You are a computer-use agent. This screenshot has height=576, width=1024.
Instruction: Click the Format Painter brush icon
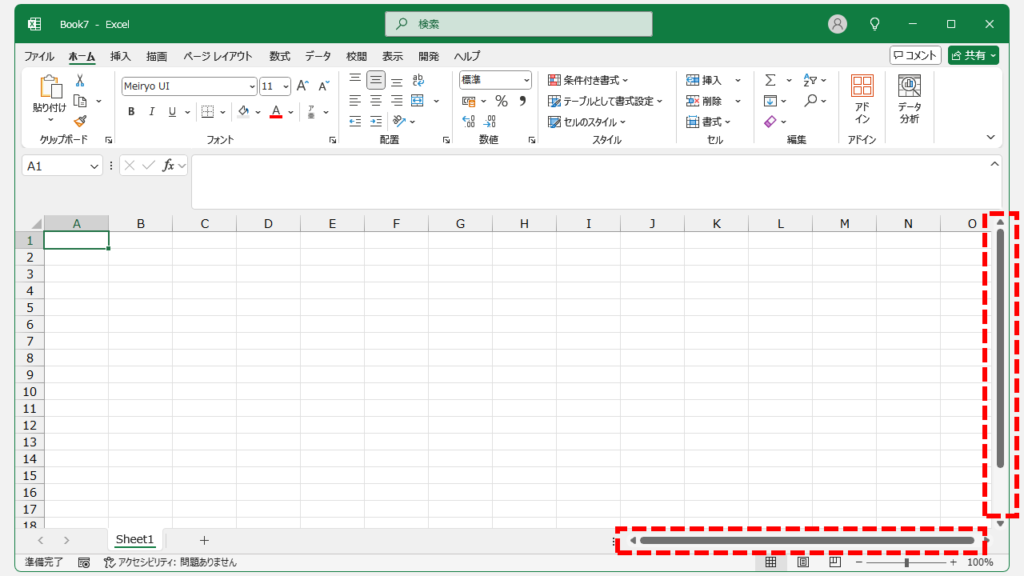point(80,121)
